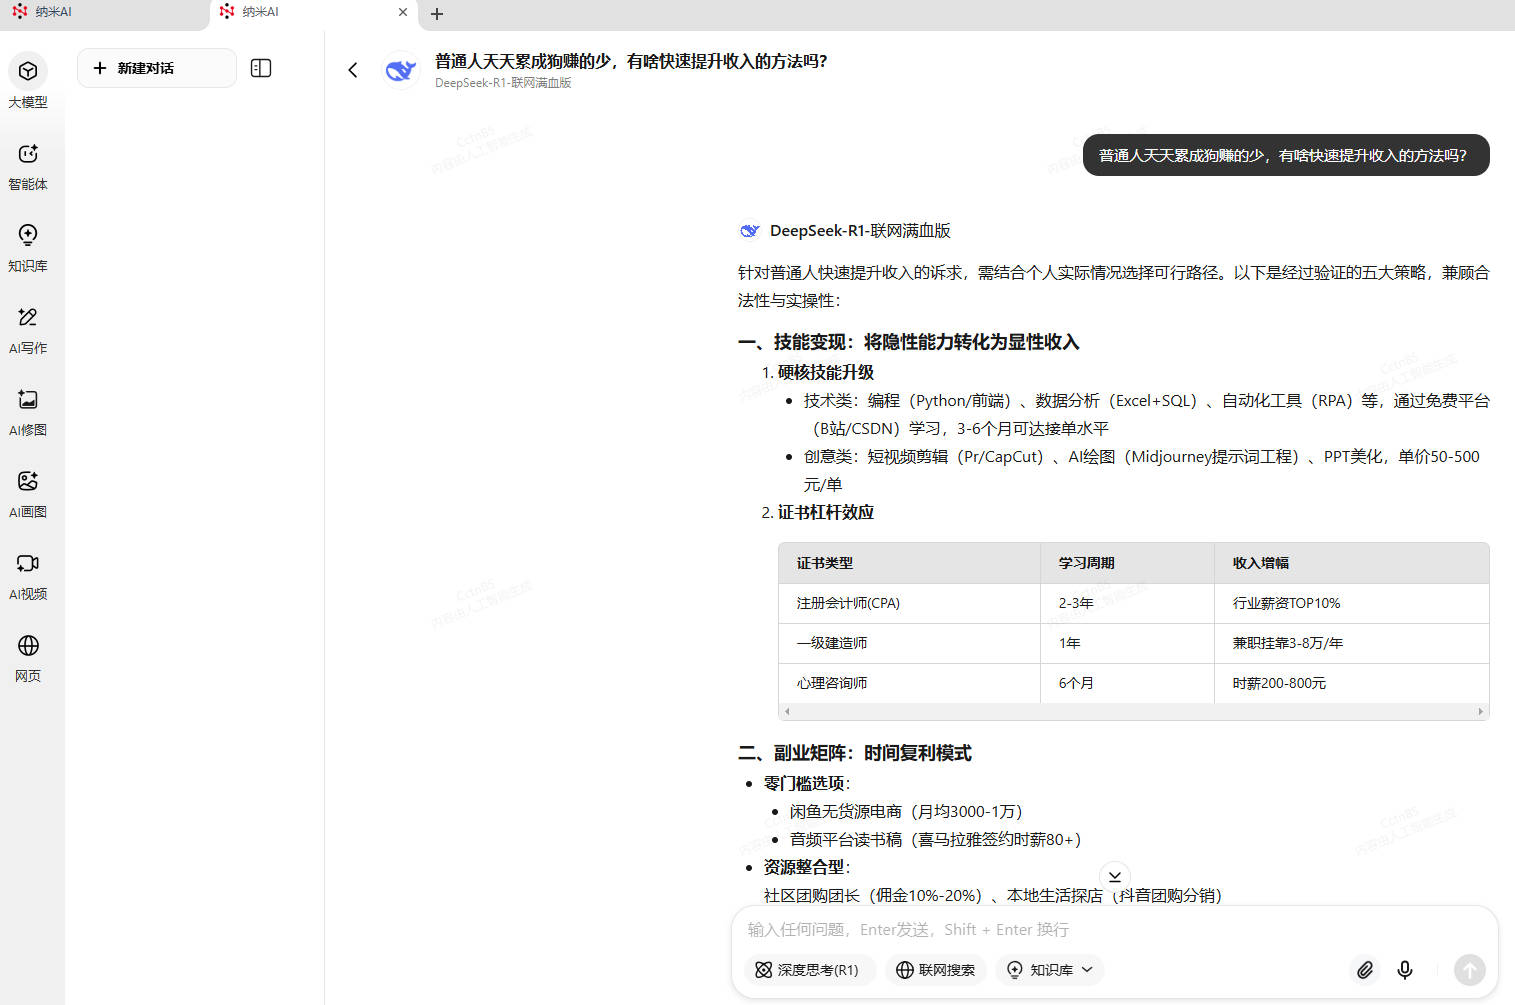Open the AI视频 tool

pos(28,576)
